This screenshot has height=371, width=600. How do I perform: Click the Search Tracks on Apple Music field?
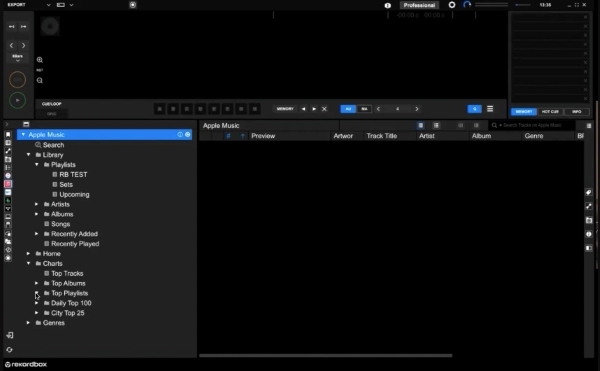[x=533, y=125]
